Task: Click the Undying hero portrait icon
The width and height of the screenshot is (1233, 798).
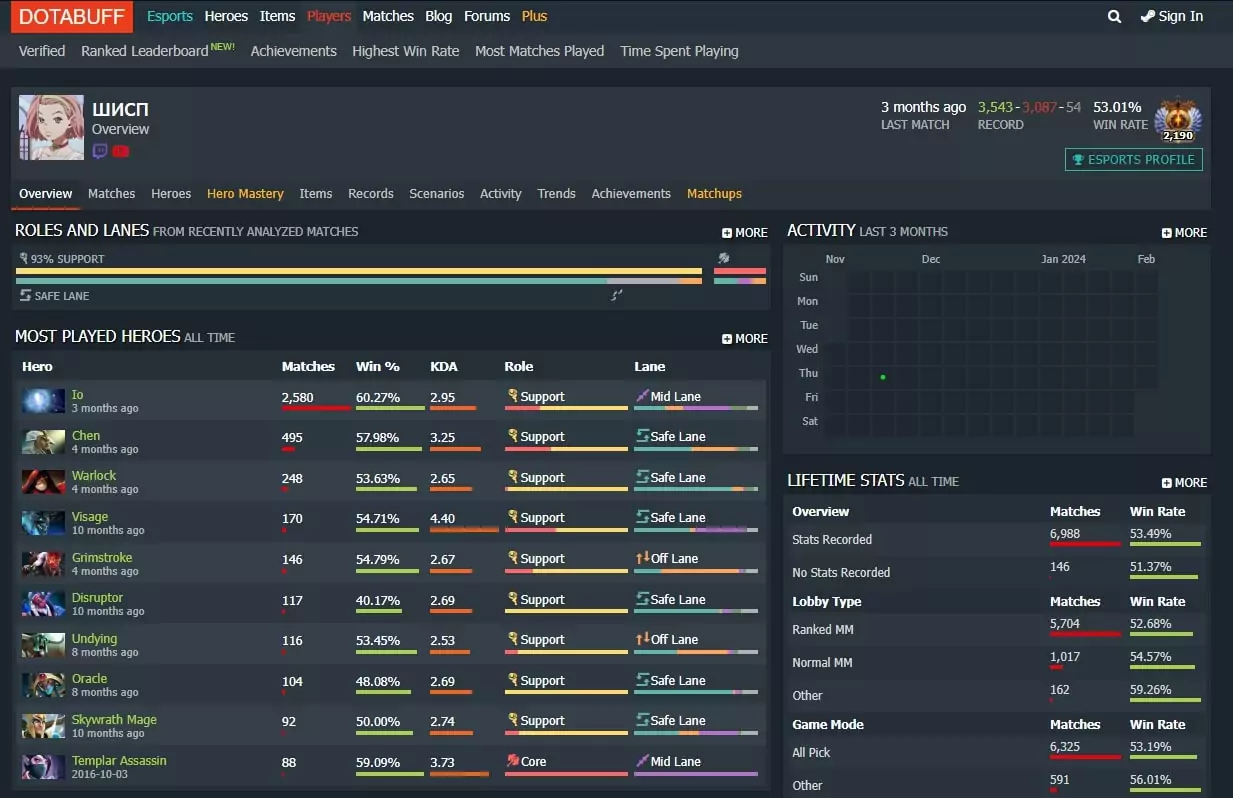Action: pyautogui.click(x=44, y=645)
